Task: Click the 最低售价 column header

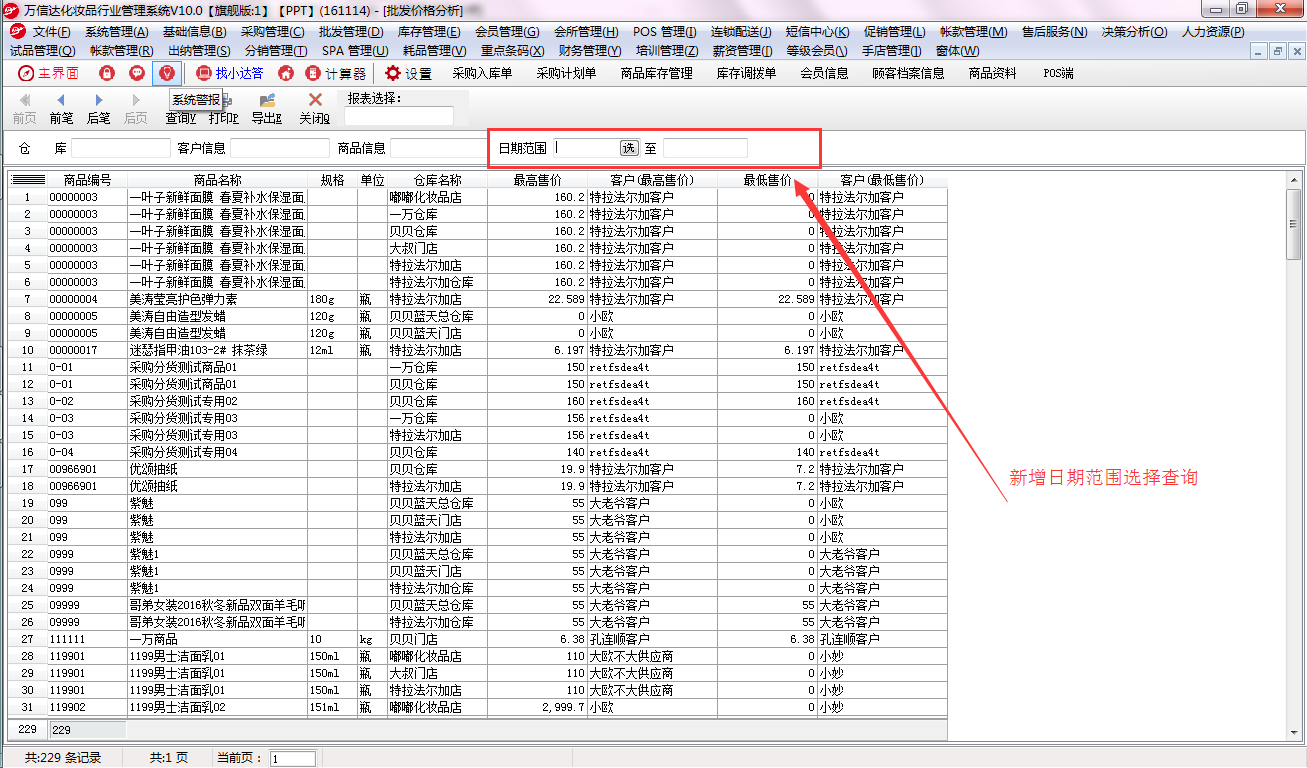Action: [x=768, y=180]
